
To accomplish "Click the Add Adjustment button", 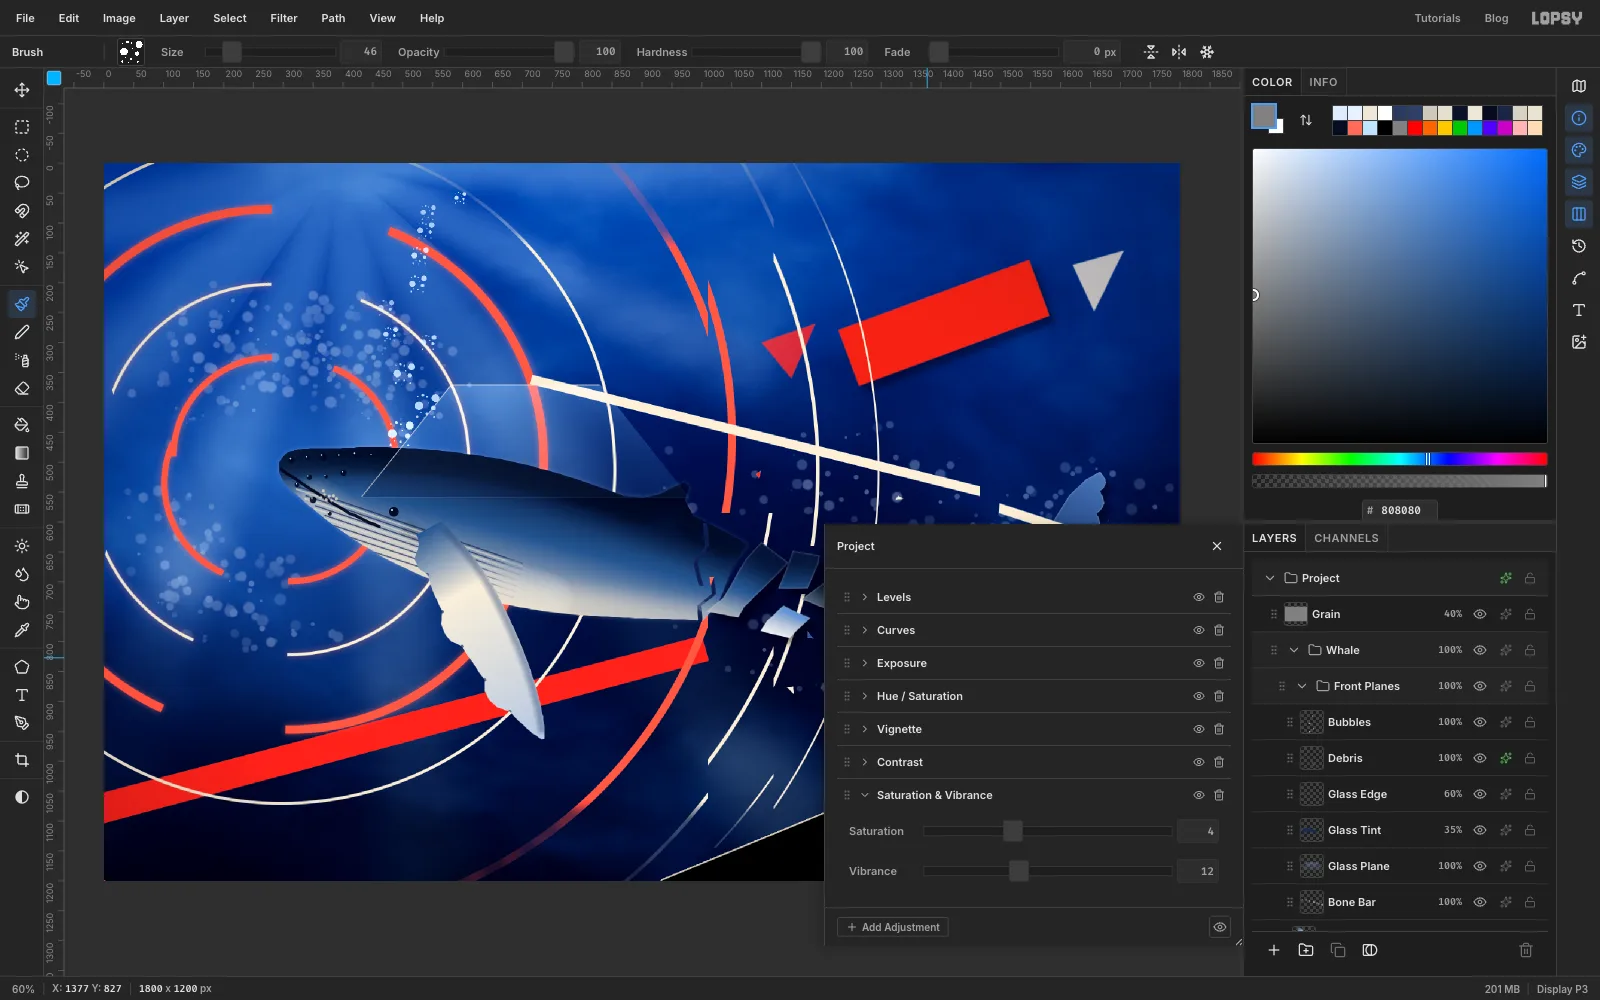I will pos(893,927).
